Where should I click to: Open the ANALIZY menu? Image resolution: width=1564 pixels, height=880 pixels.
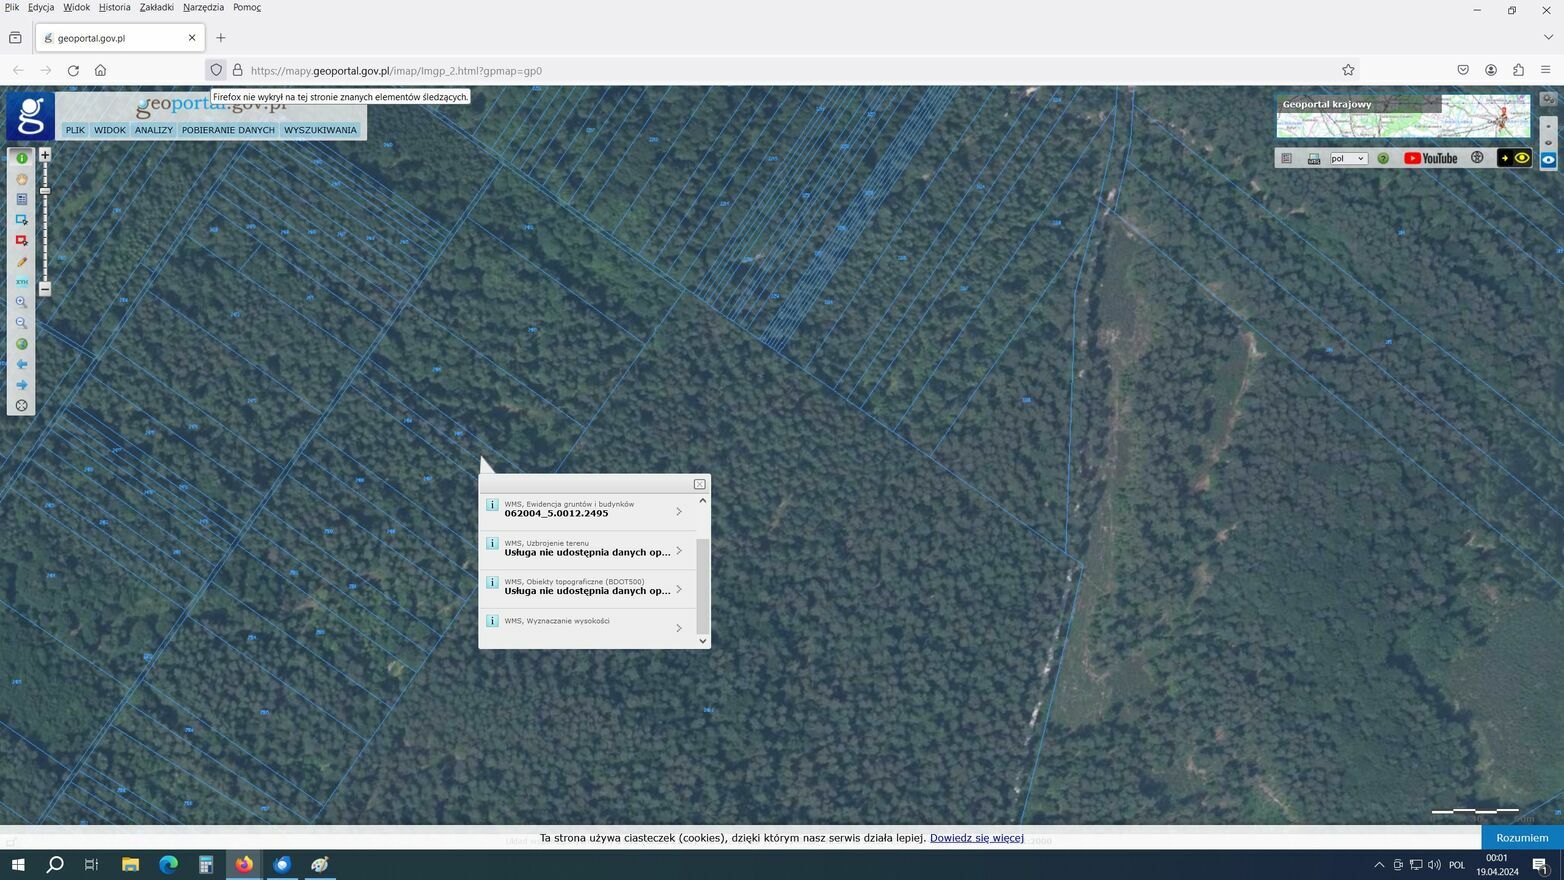pyautogui.click(x=154, y=130)
